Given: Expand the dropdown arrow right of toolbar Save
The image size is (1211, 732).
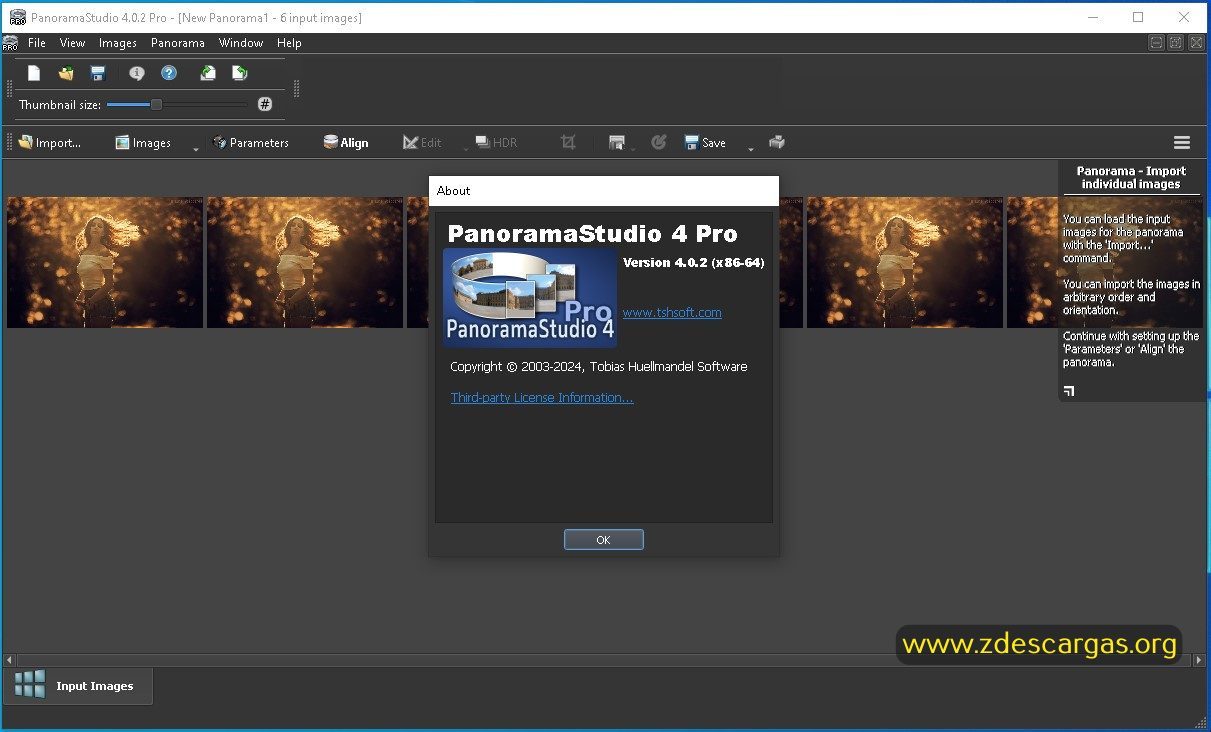Looking at the screenshot, I should pyautogui.click(x=750, y=149).
